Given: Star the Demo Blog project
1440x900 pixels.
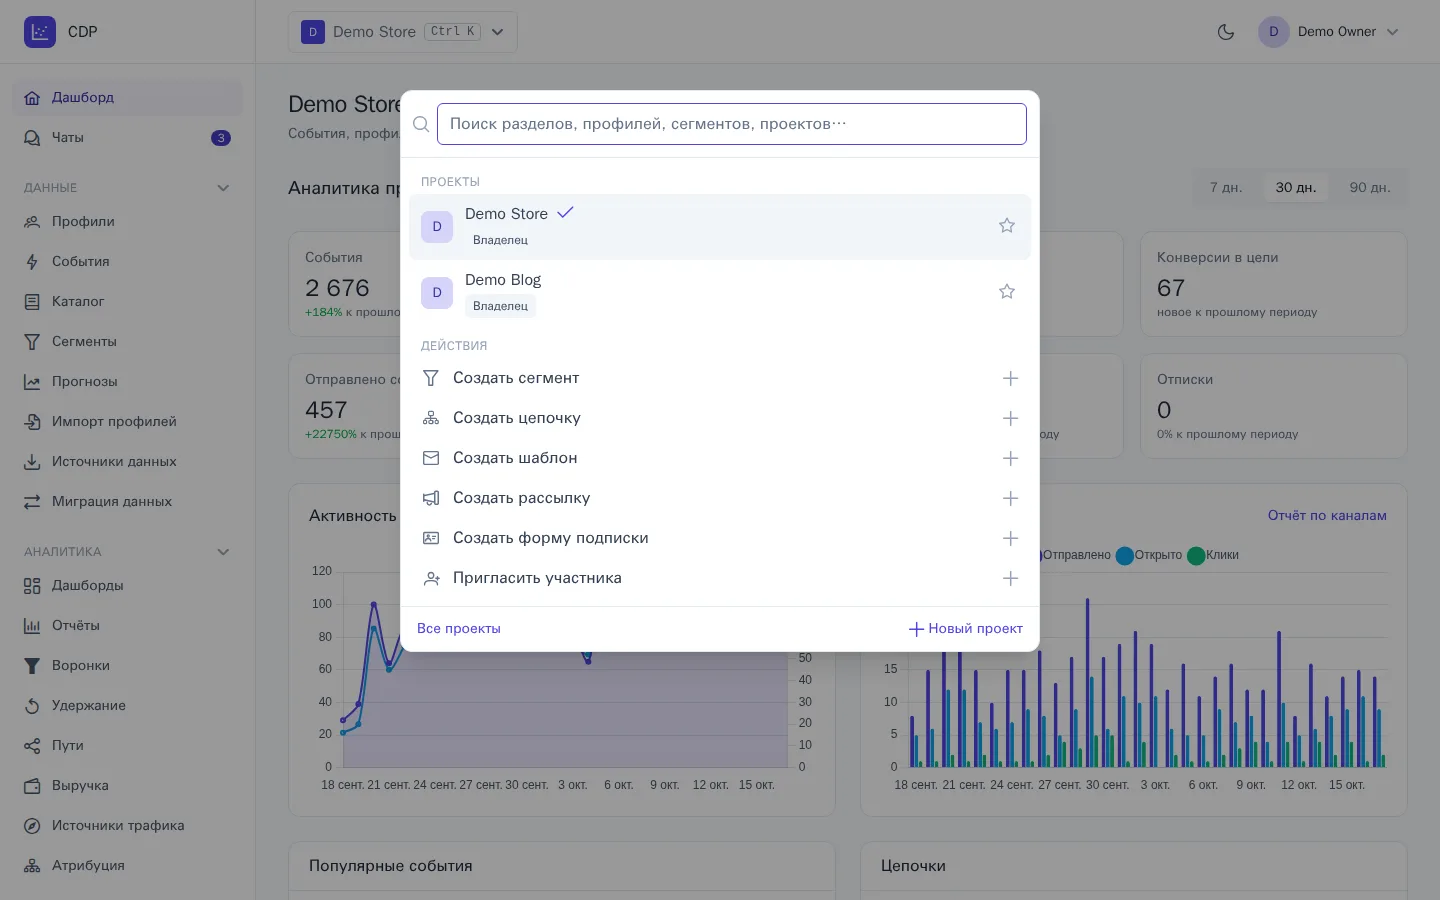Looking at the screenshot, I should coord(1007,292).
